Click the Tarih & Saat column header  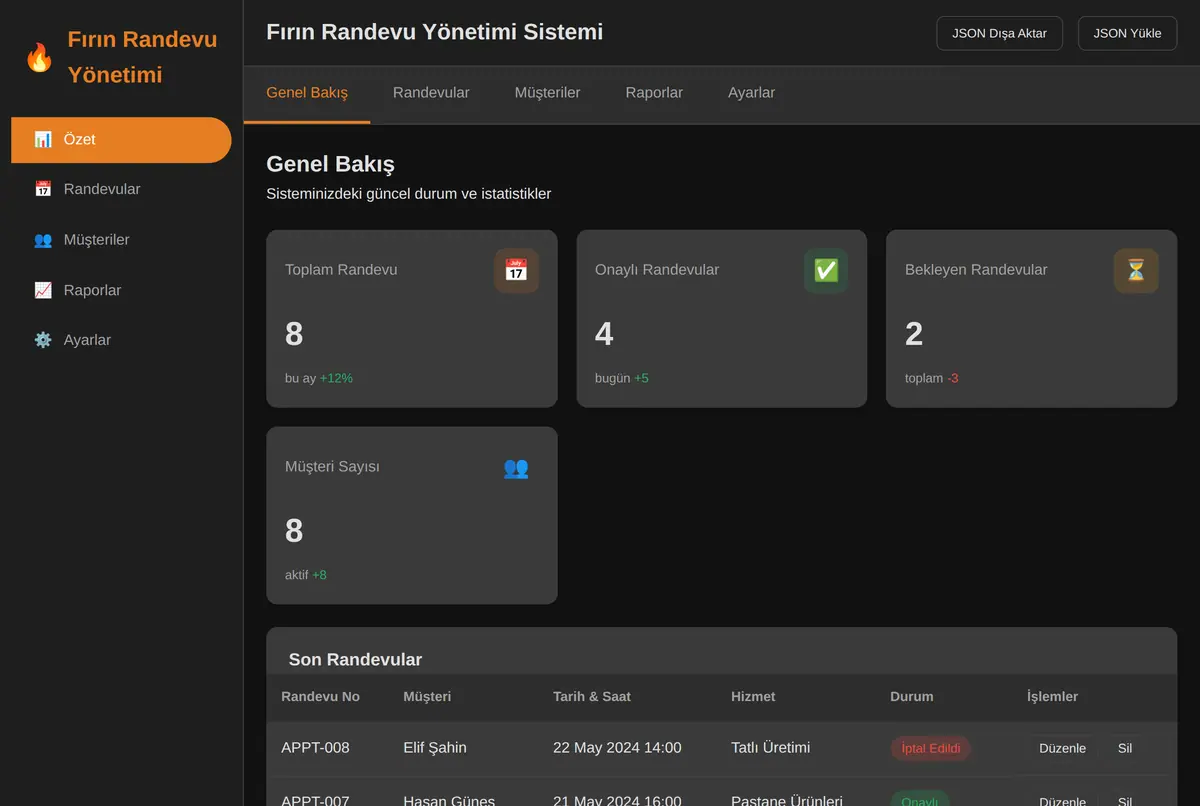pyautogui.click(x=592, y=696)
